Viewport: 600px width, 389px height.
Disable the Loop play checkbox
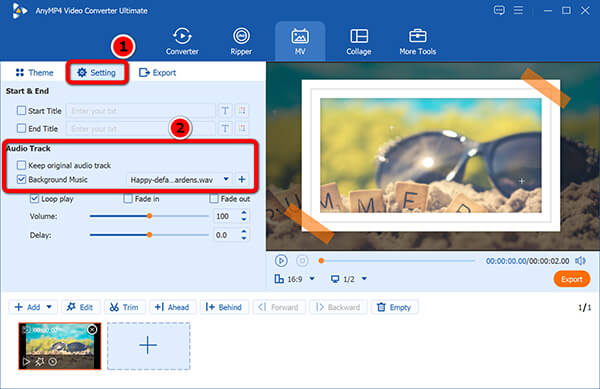click(34, 199)
